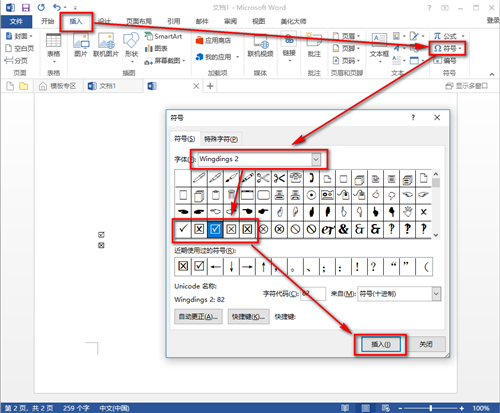Click the Undo arrow icon

(x=57, y=7)
